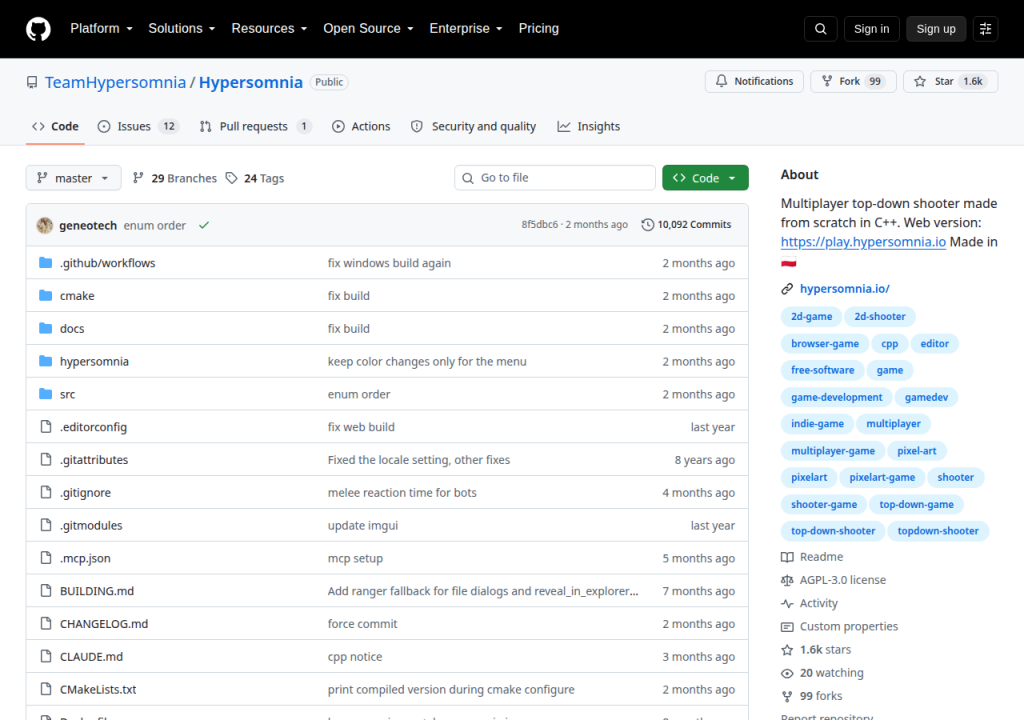
Task: Open the header settings sliders icon
Action: pos(985,29)
